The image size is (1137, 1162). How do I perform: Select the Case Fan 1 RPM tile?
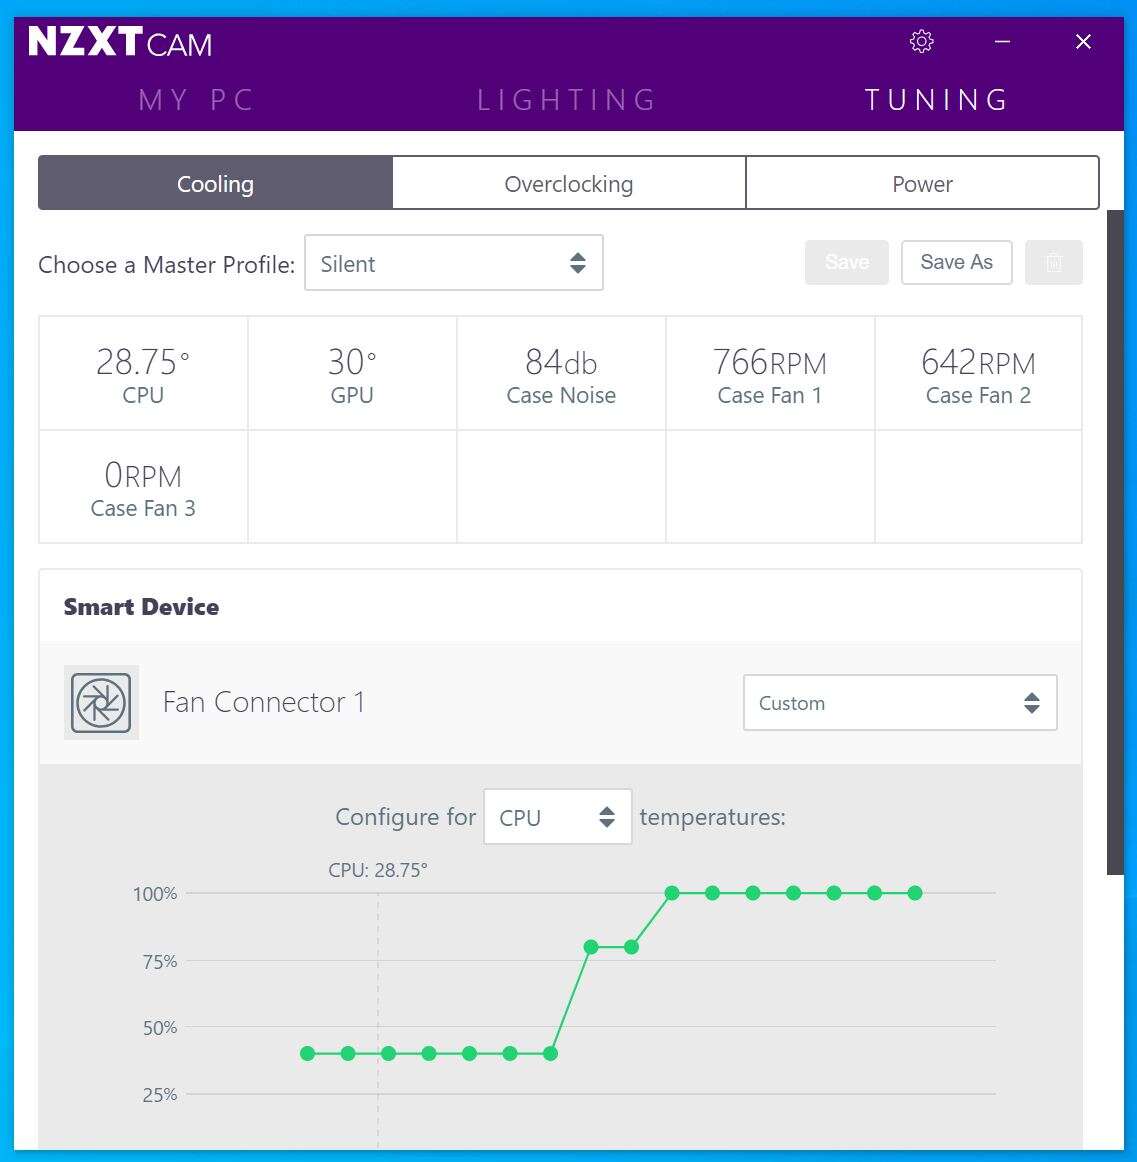pyautogui.click(x=770, y=374)
